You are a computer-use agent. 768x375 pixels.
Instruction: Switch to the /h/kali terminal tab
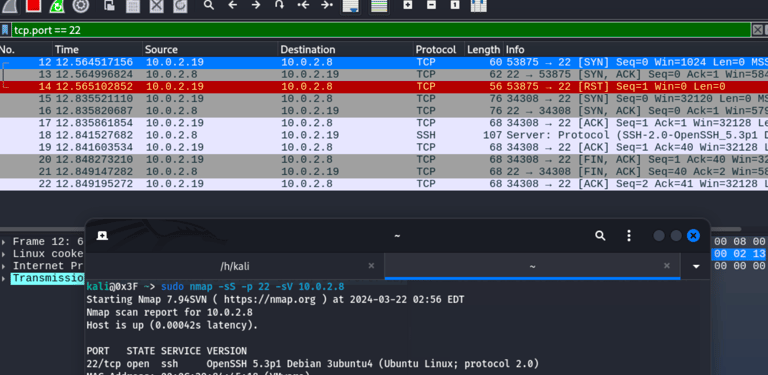point(235,266)
